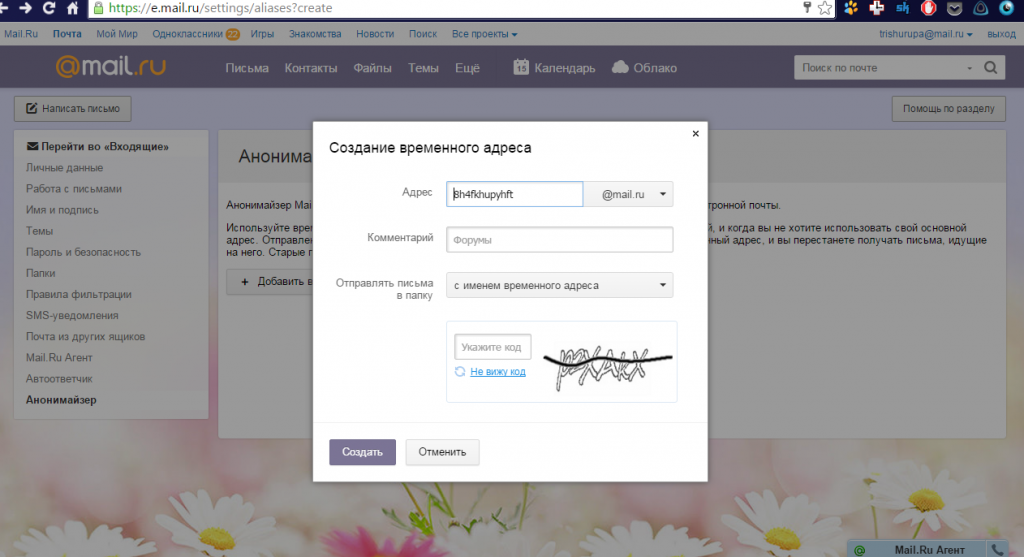Open the Письма tab

(247, 68)
